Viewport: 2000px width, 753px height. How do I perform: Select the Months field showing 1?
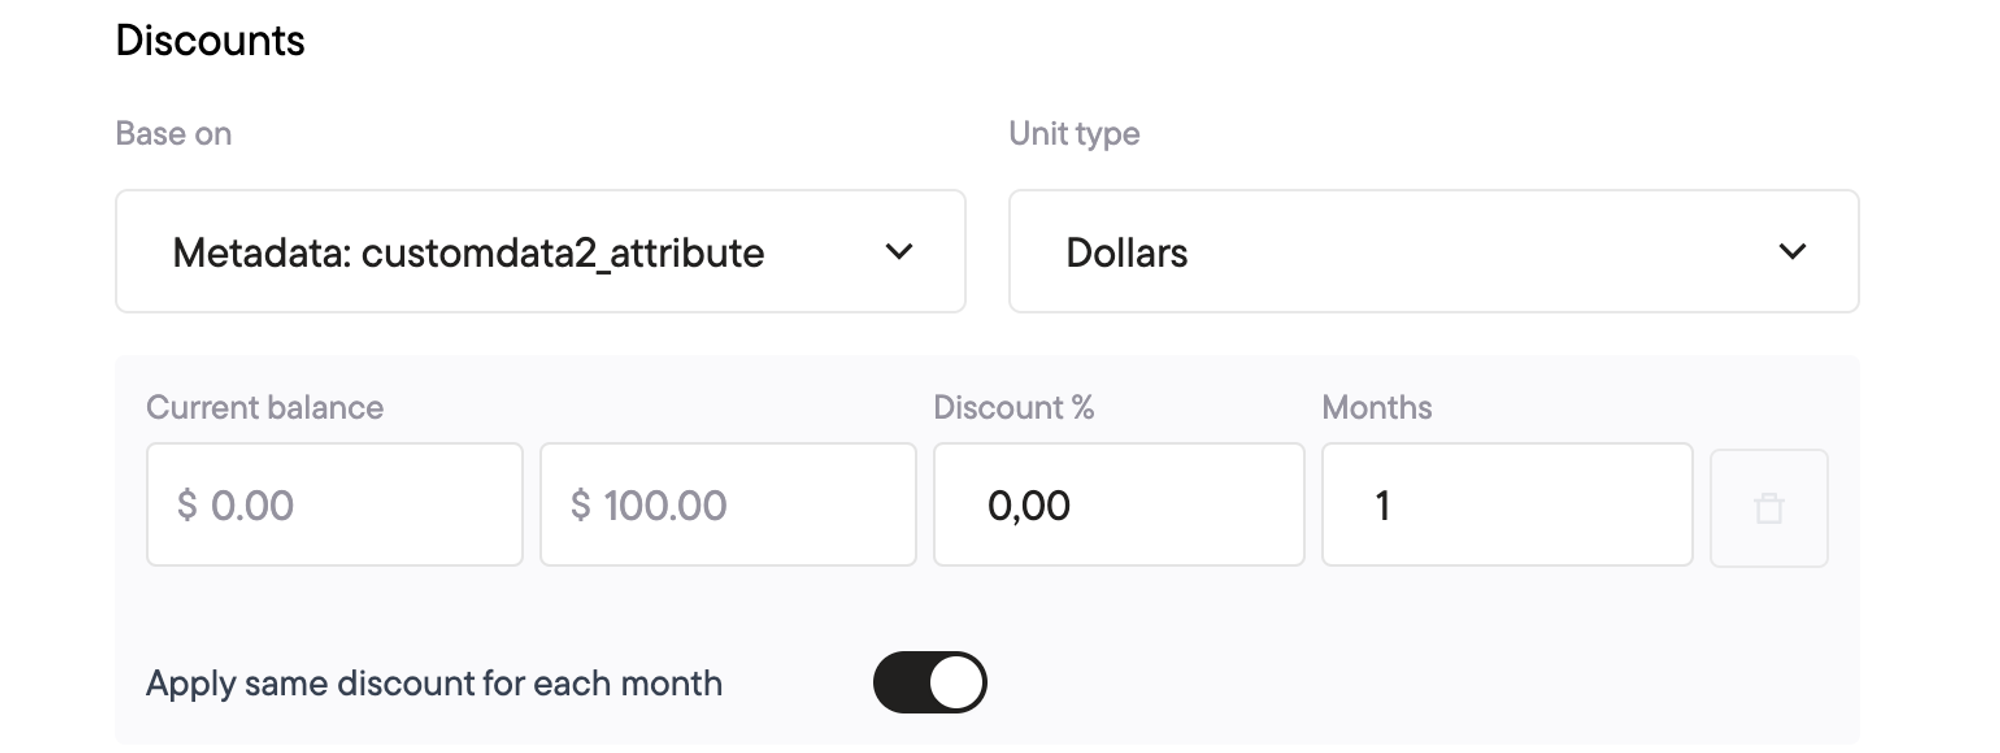coord(1507,505)
